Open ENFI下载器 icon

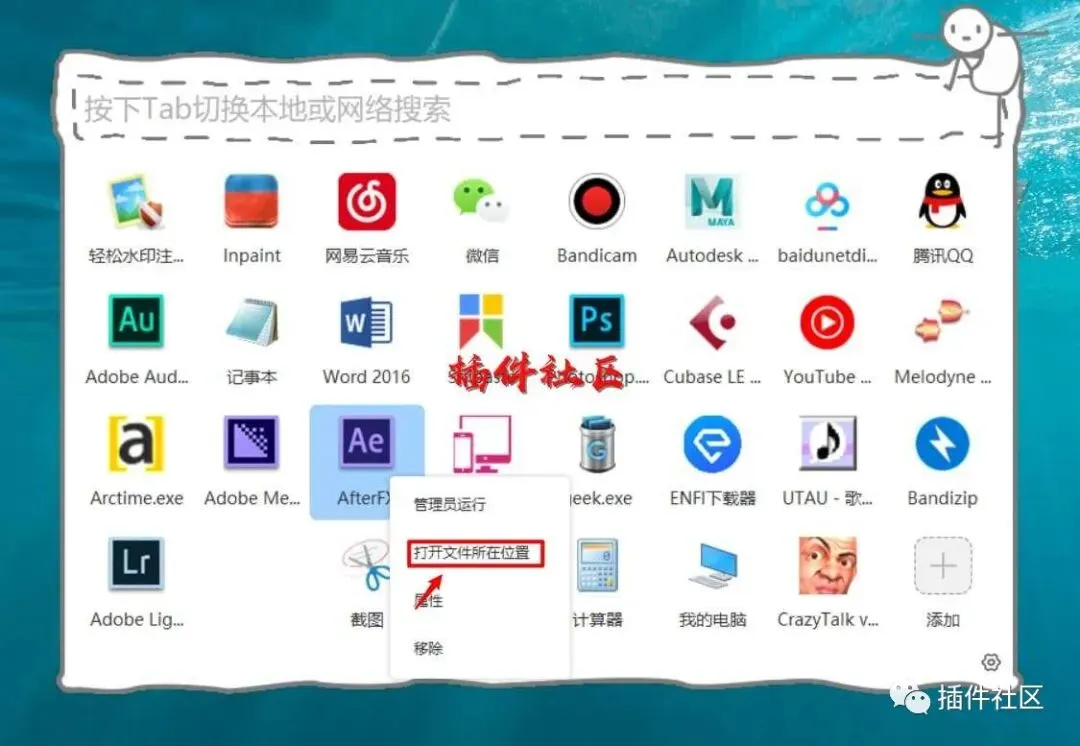(712, 444)
